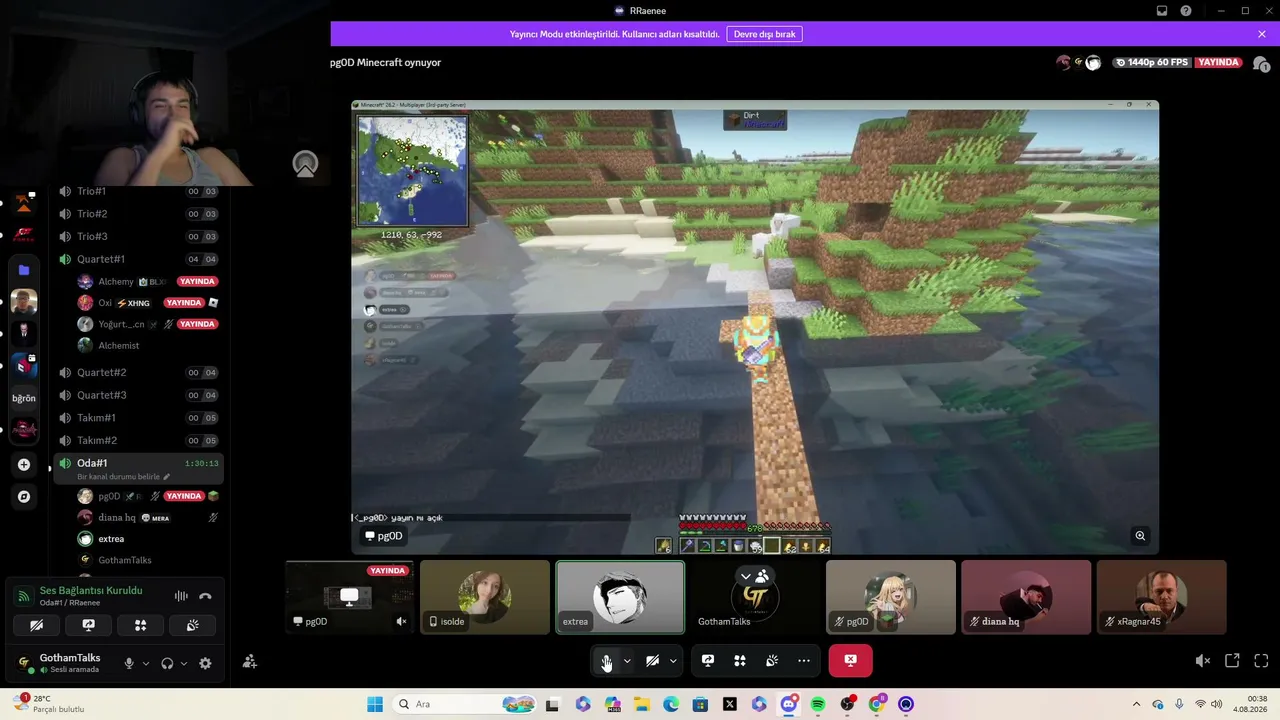Share your screen from voice panel
The height and width of the screenshot is (720, 1280).
coord(89,625)
